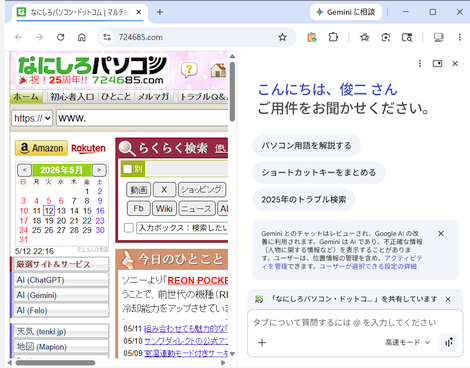Click the browser forward arrow

(39, 37)
